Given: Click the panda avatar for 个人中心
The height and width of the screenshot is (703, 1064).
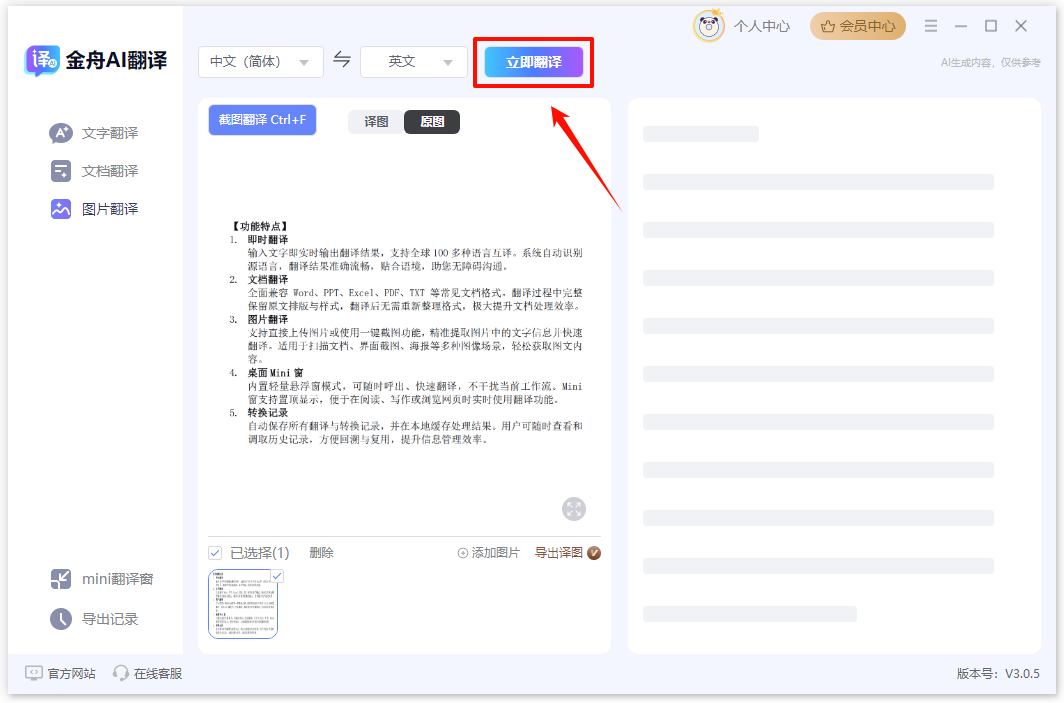Looking at the screenshot, I should coord(708,26).
